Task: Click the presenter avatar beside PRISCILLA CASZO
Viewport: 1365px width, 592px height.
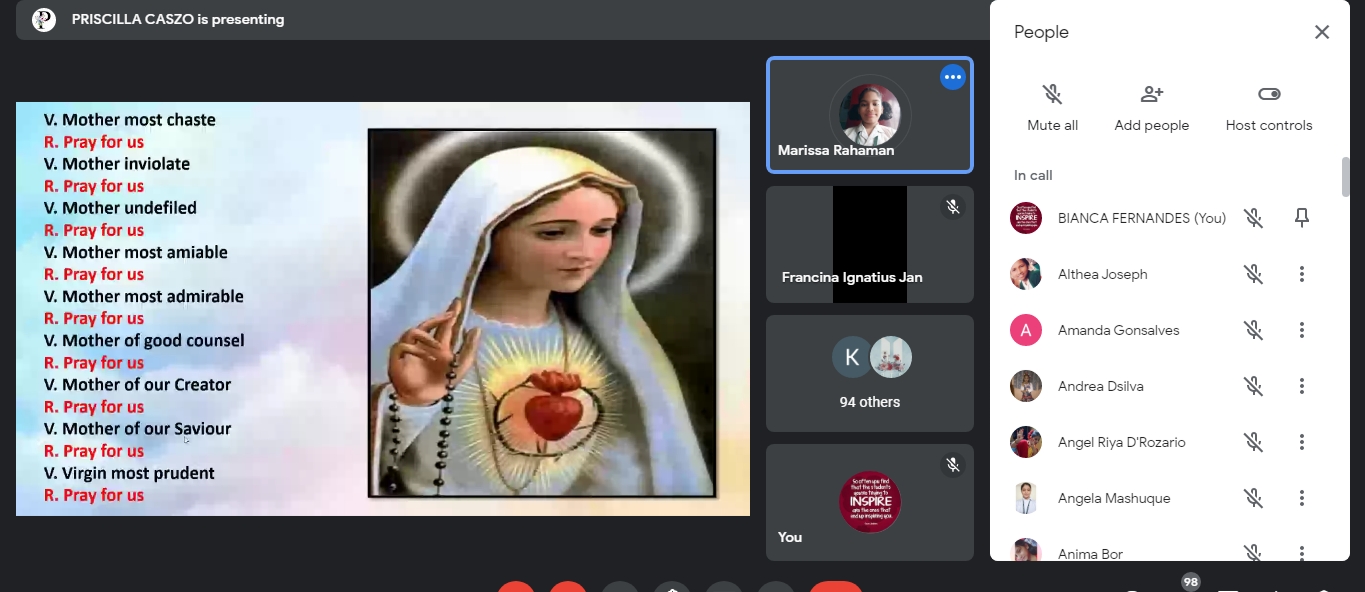Action: tap(44, 19)
